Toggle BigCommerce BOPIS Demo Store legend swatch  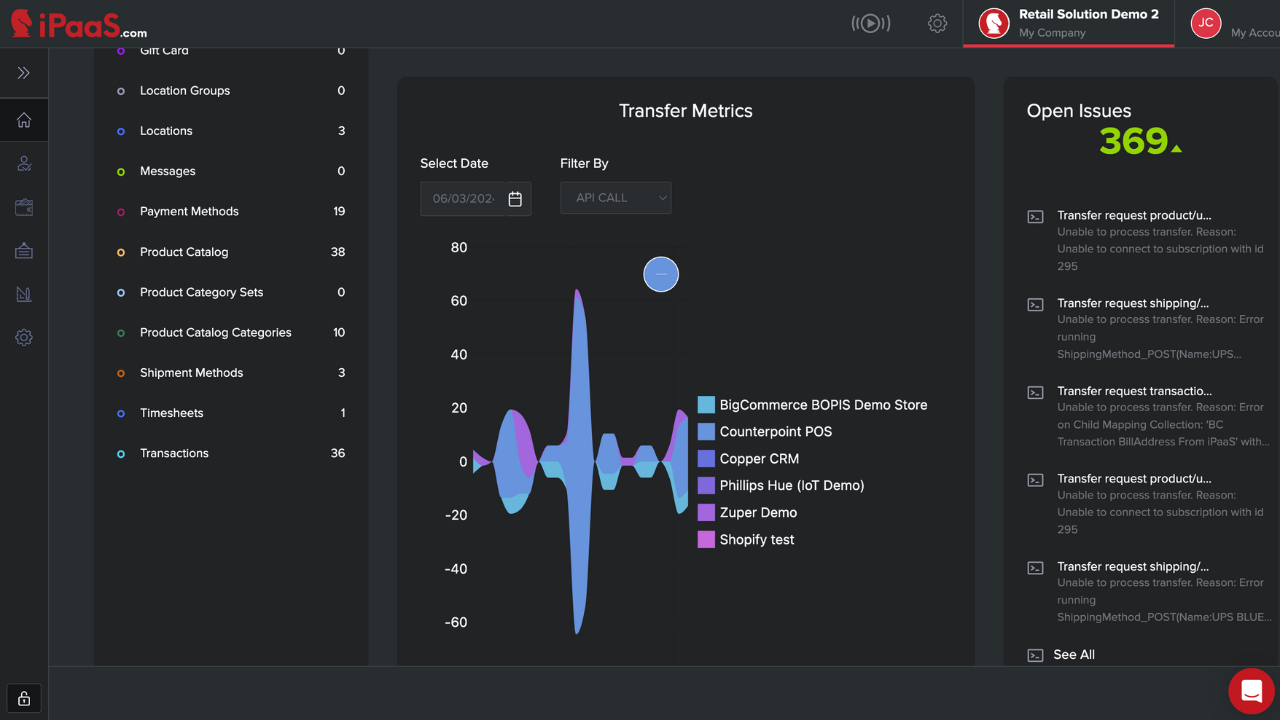706,405
